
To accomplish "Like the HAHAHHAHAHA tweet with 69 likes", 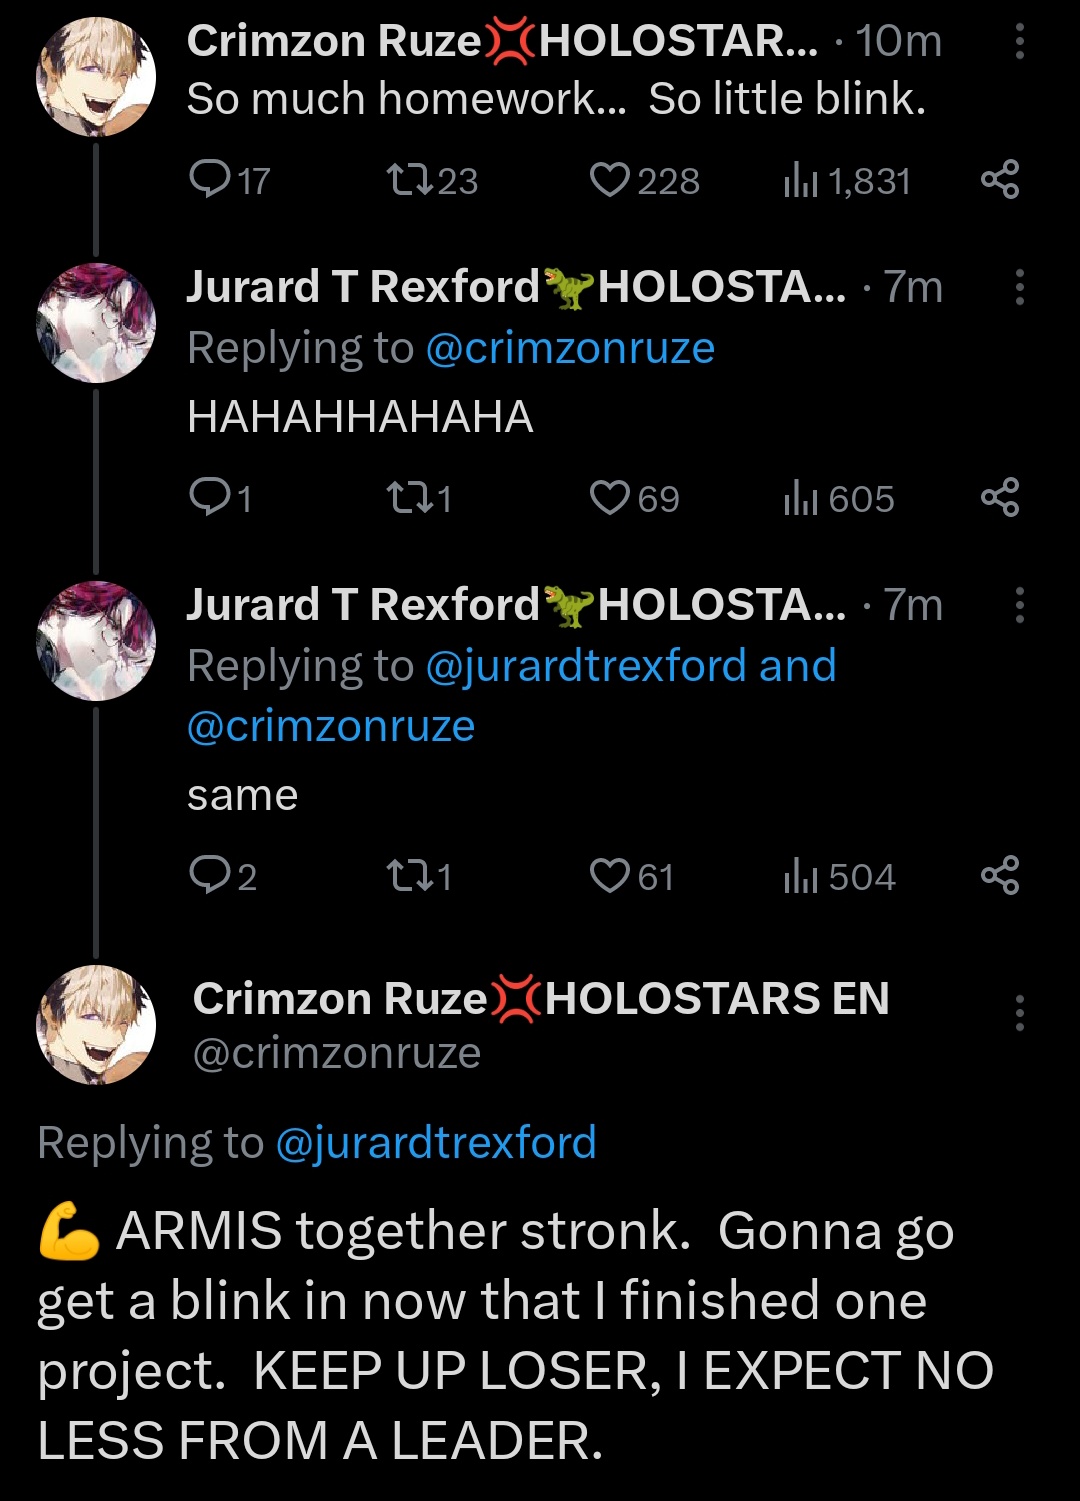I will [x=609, y=497].
